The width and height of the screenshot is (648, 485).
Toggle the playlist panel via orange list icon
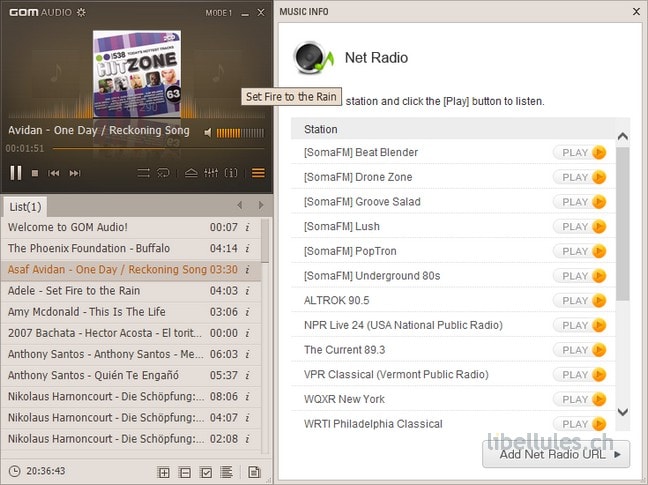(258, 173)
